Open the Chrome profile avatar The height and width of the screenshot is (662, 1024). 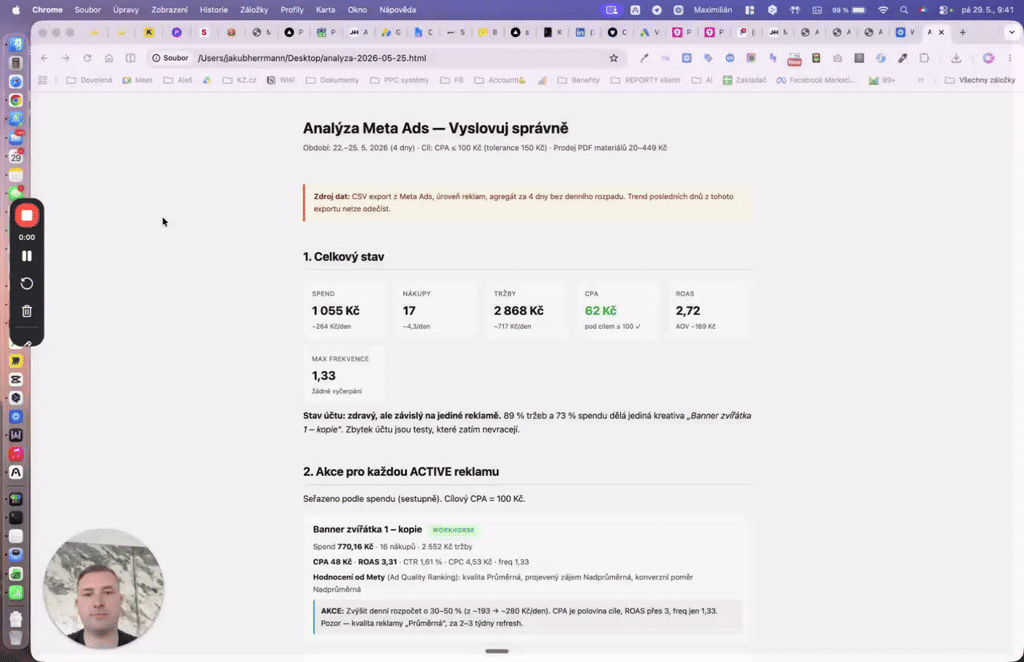tap(989, 58)
